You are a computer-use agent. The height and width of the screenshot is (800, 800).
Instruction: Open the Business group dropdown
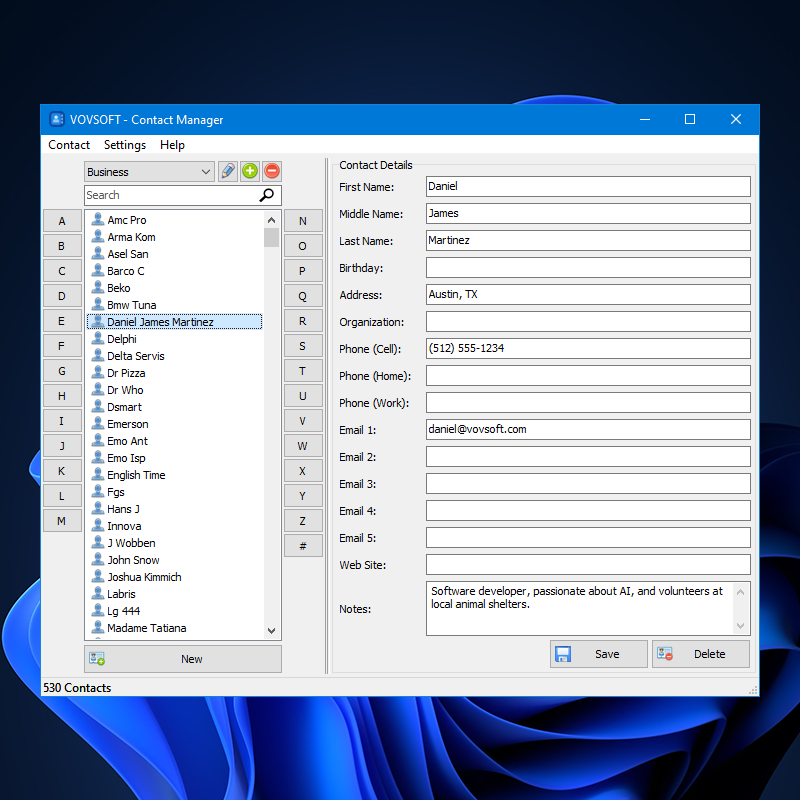[x=148, y=171]
